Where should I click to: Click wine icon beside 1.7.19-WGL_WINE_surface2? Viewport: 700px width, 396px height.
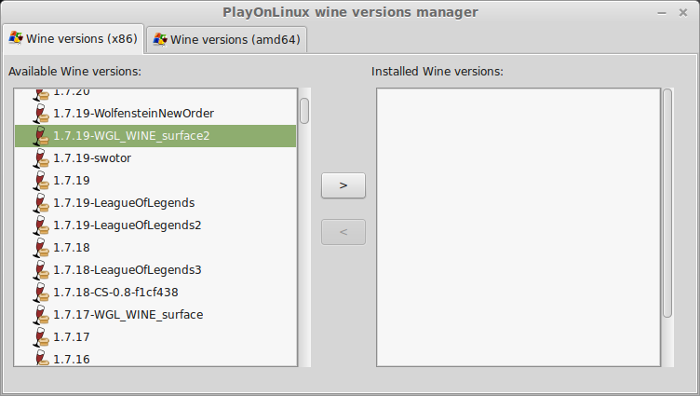pyautogui.click(x=41, y=136)
